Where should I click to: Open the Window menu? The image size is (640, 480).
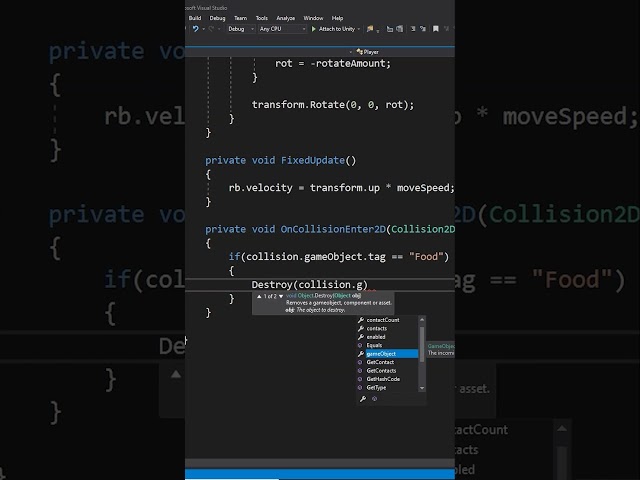pyautogui.click(x=313, y=18)
